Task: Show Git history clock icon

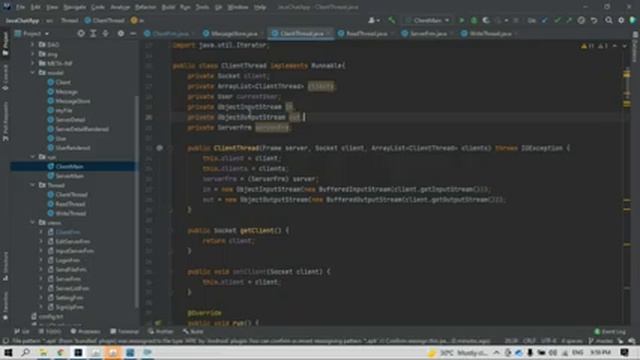Action: click(x=581, y=20)
